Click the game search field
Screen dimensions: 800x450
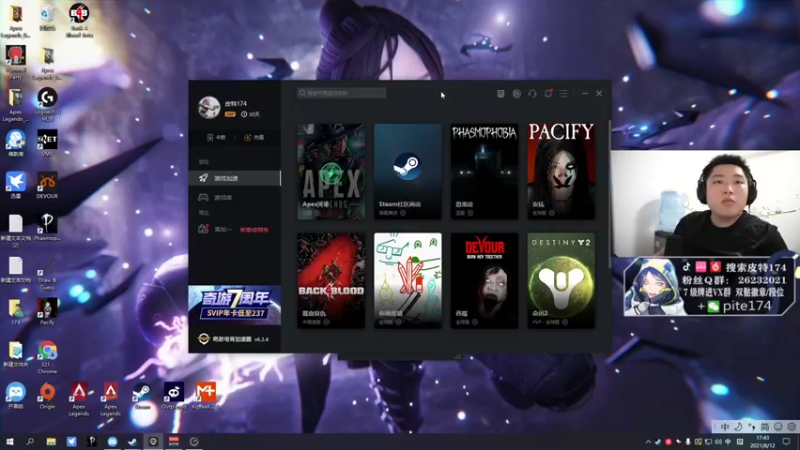[x=342, y=93]
